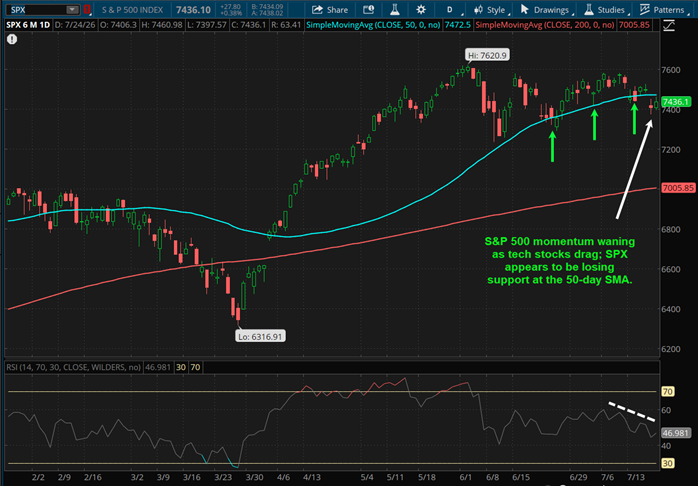Click the RSI (14, 70, 30, CLOSE, WILDERS, no) label
The height and width of the screenshot is (487, 699).
tap(73, 367)
